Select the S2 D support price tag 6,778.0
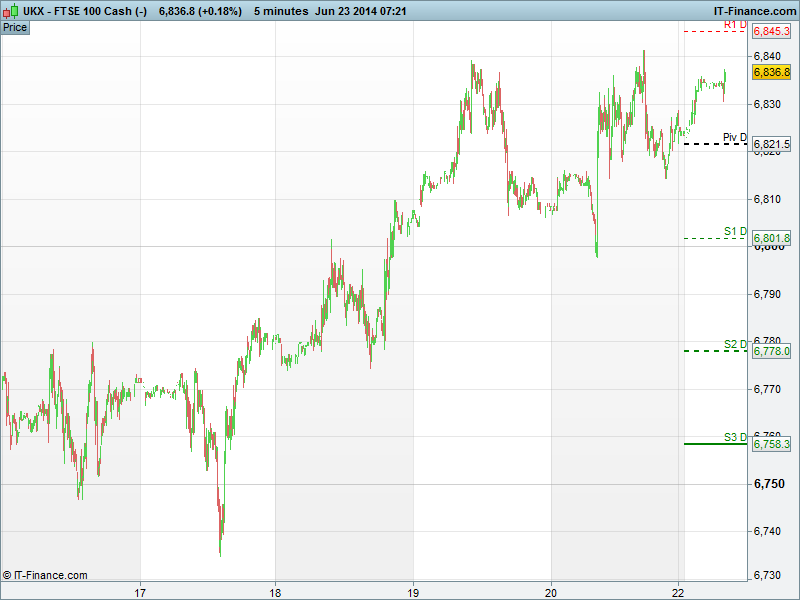Image resolution: width=800 pixels, height=600 pixels. [771, 351]
